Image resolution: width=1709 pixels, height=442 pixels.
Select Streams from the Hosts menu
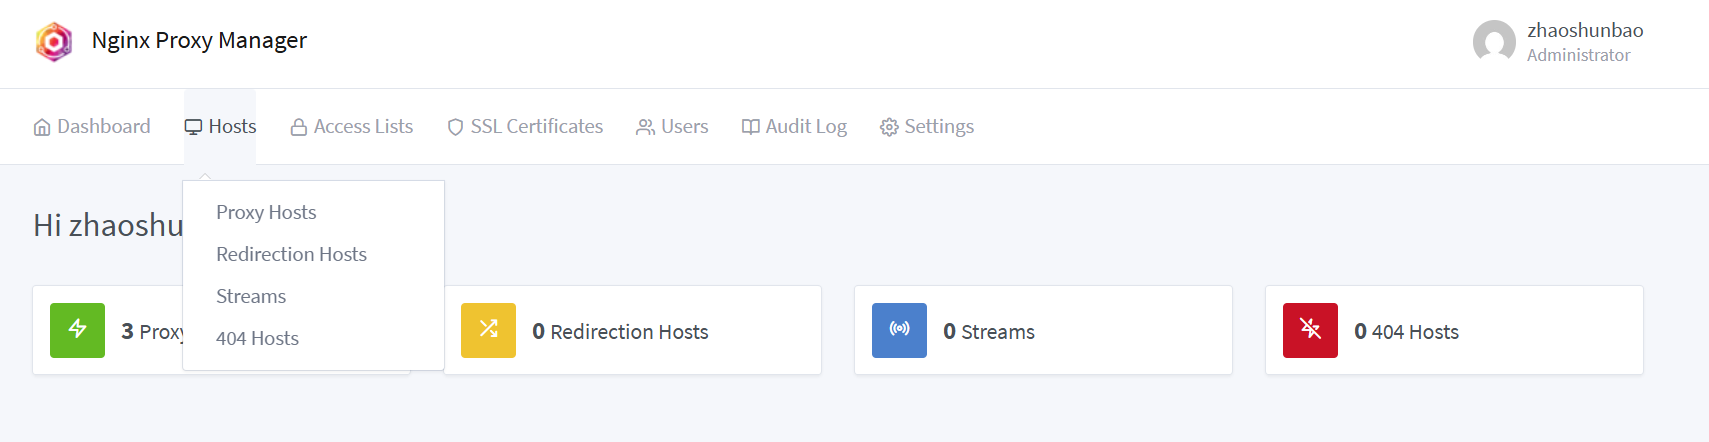click(251, 296)
